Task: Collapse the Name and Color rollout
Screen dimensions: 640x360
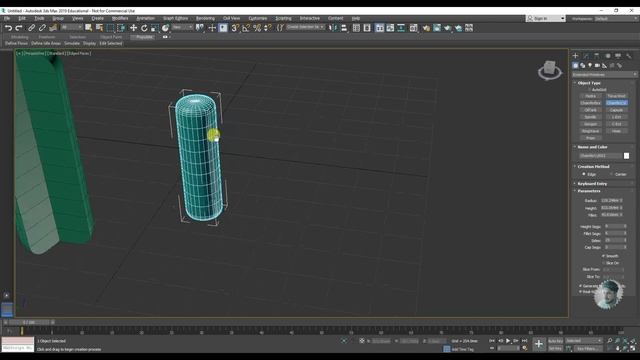Action: click(592, 147)
